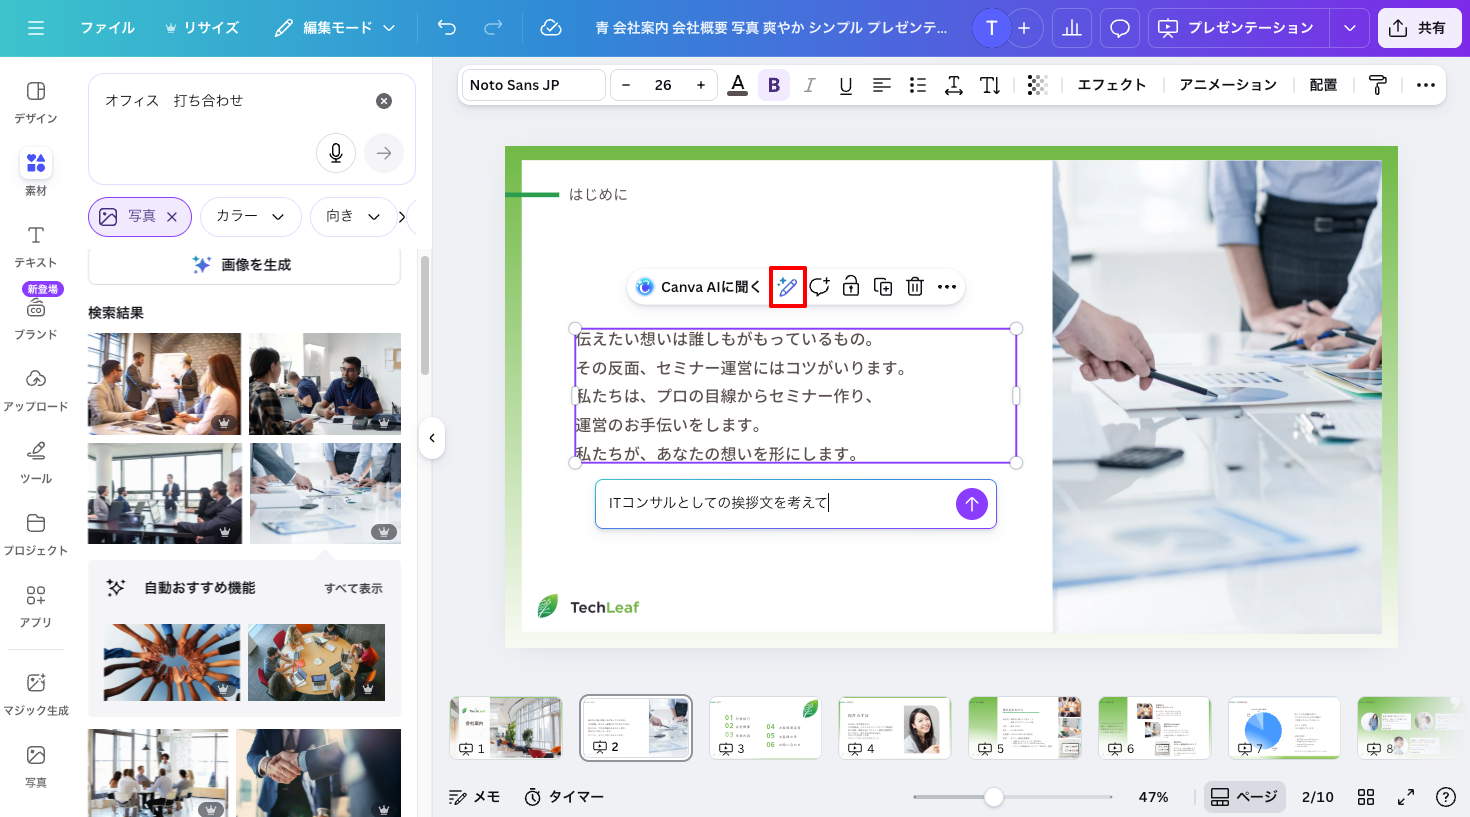
Task: Select slide 4 thumbnail with woman's portrait
Action: [x=894, y=728]
